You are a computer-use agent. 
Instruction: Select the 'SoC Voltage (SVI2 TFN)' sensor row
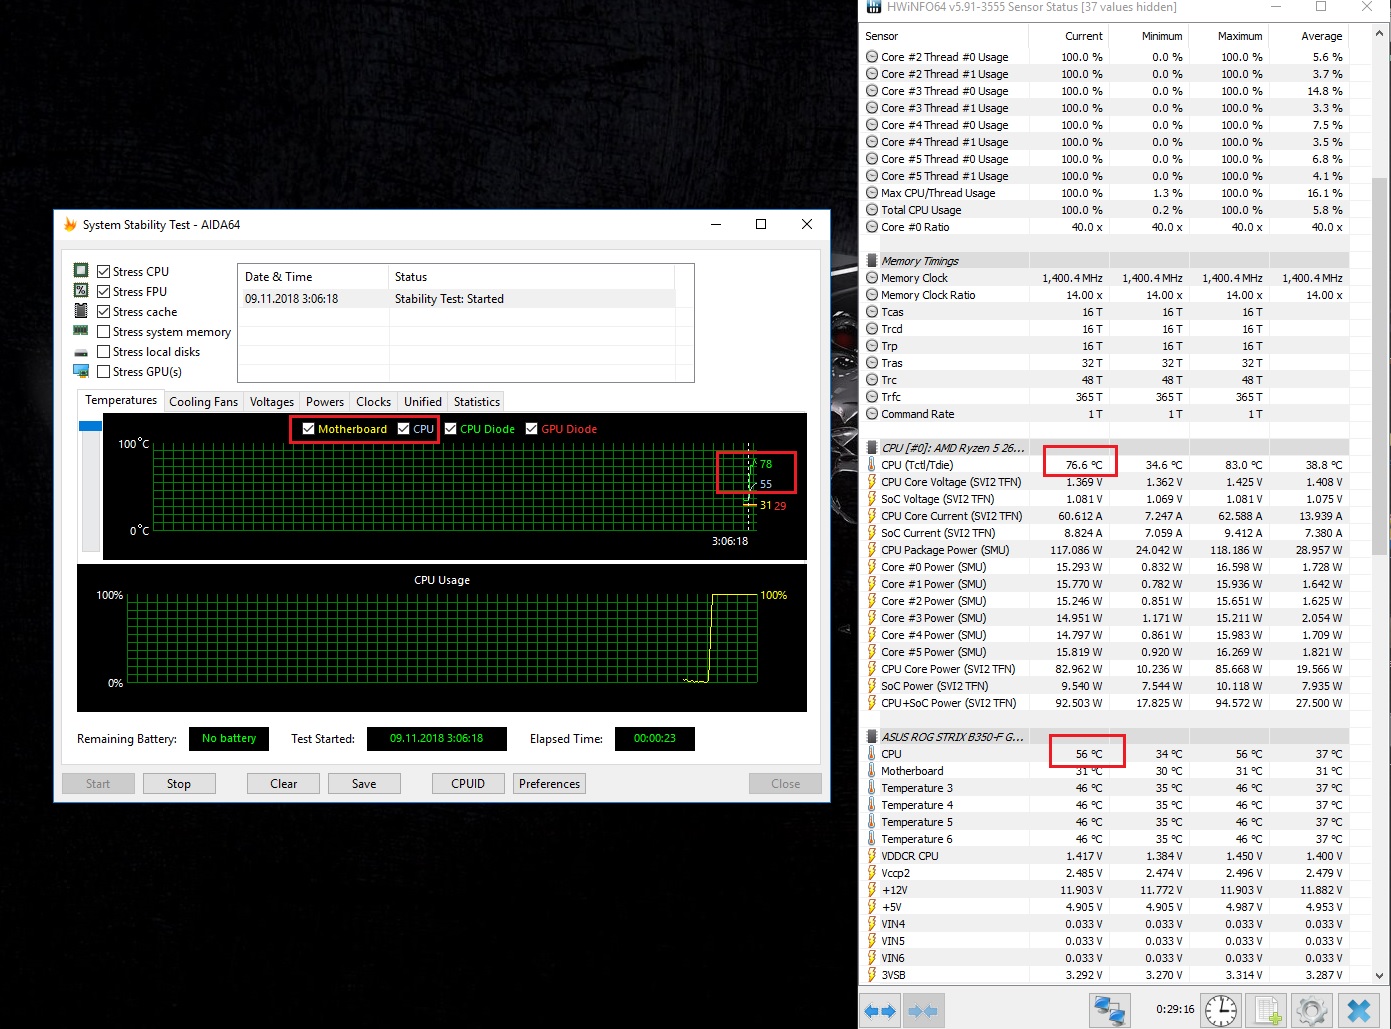coord(1105,499)
